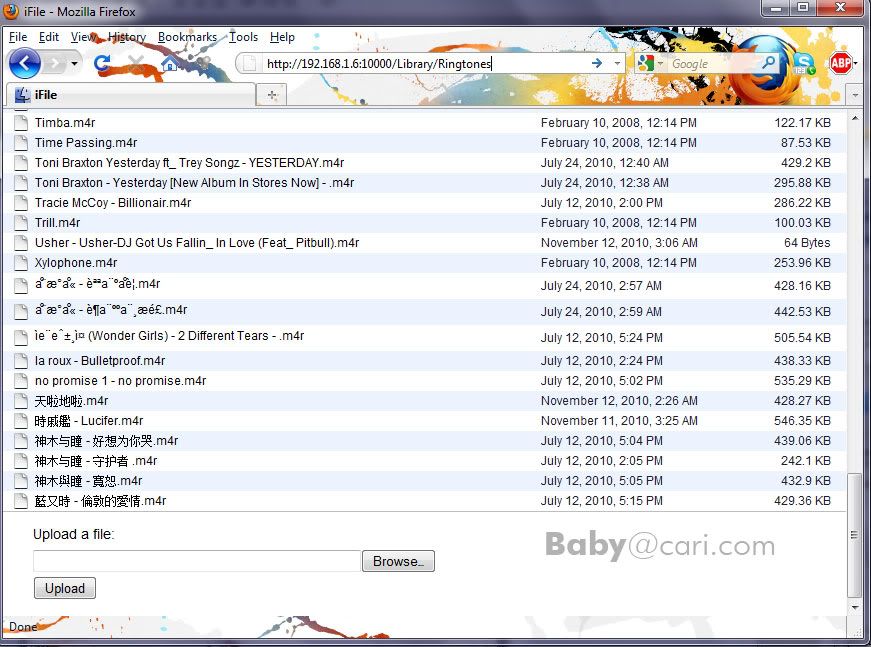Click the search magnifier icon
This screenshot has height=647, width=871.
(x=768, y=63)
